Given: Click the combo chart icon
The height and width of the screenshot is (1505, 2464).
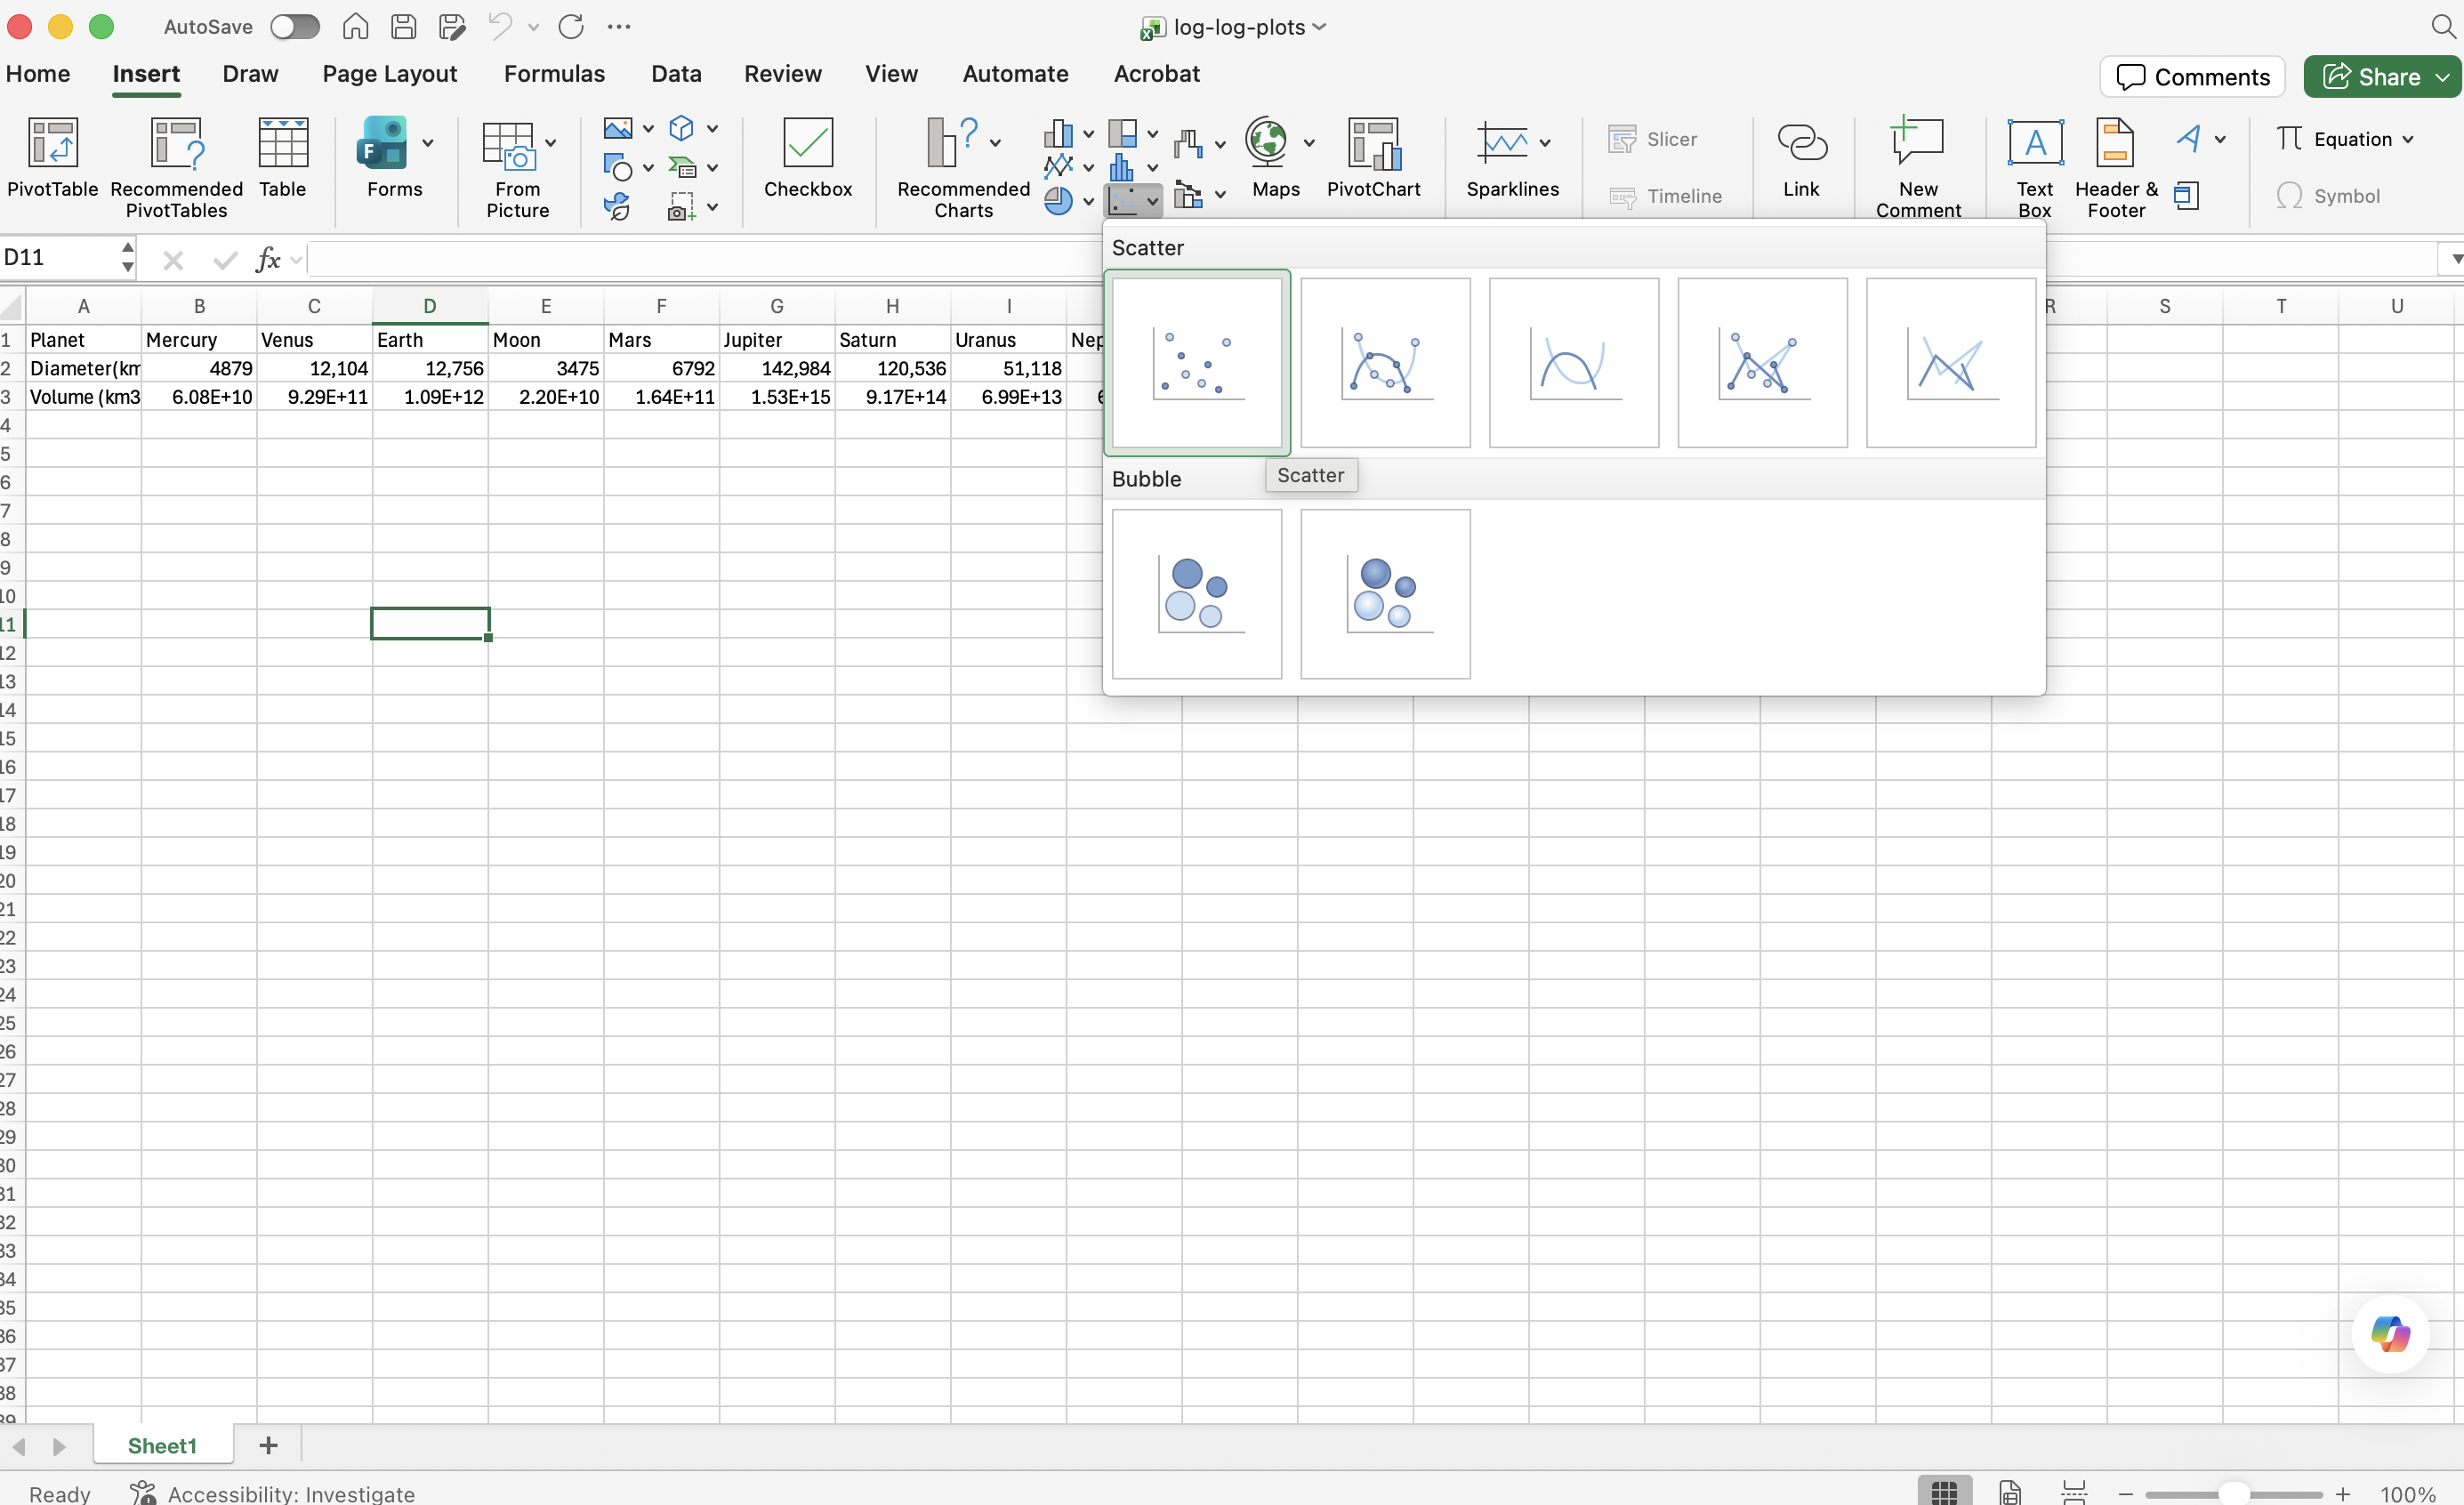Looking at the screenshot, I should [1188, 194].
